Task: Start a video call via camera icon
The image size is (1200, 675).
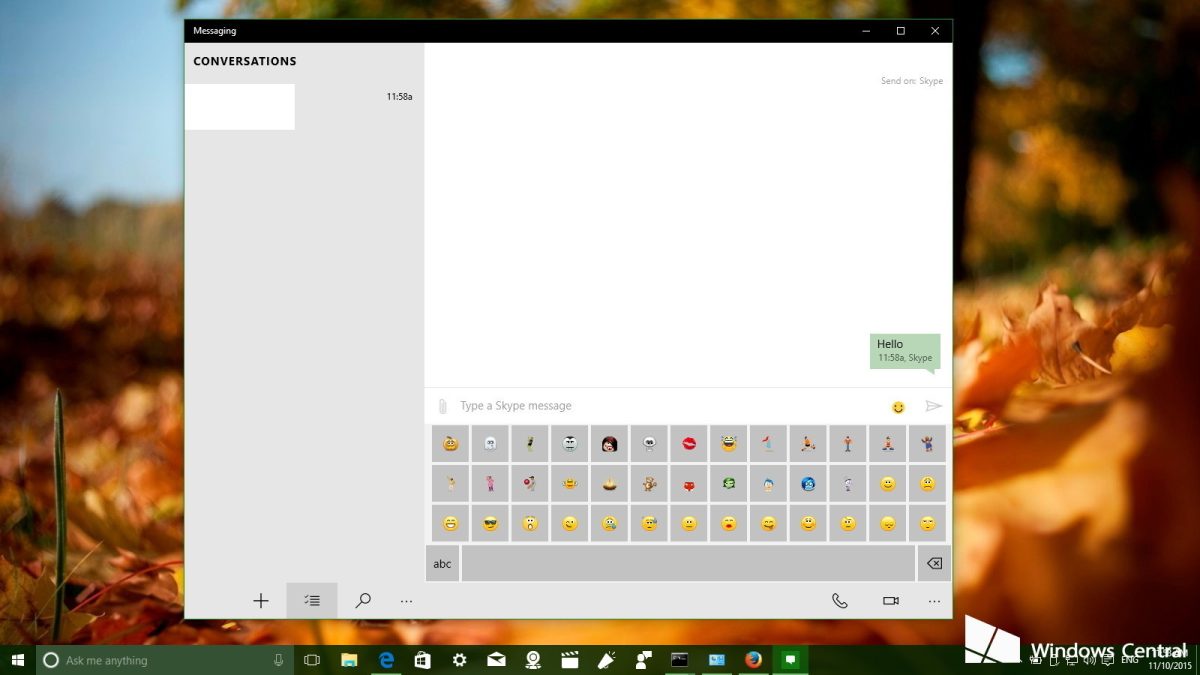Action: pyautogui.click(x=889, y=600)
